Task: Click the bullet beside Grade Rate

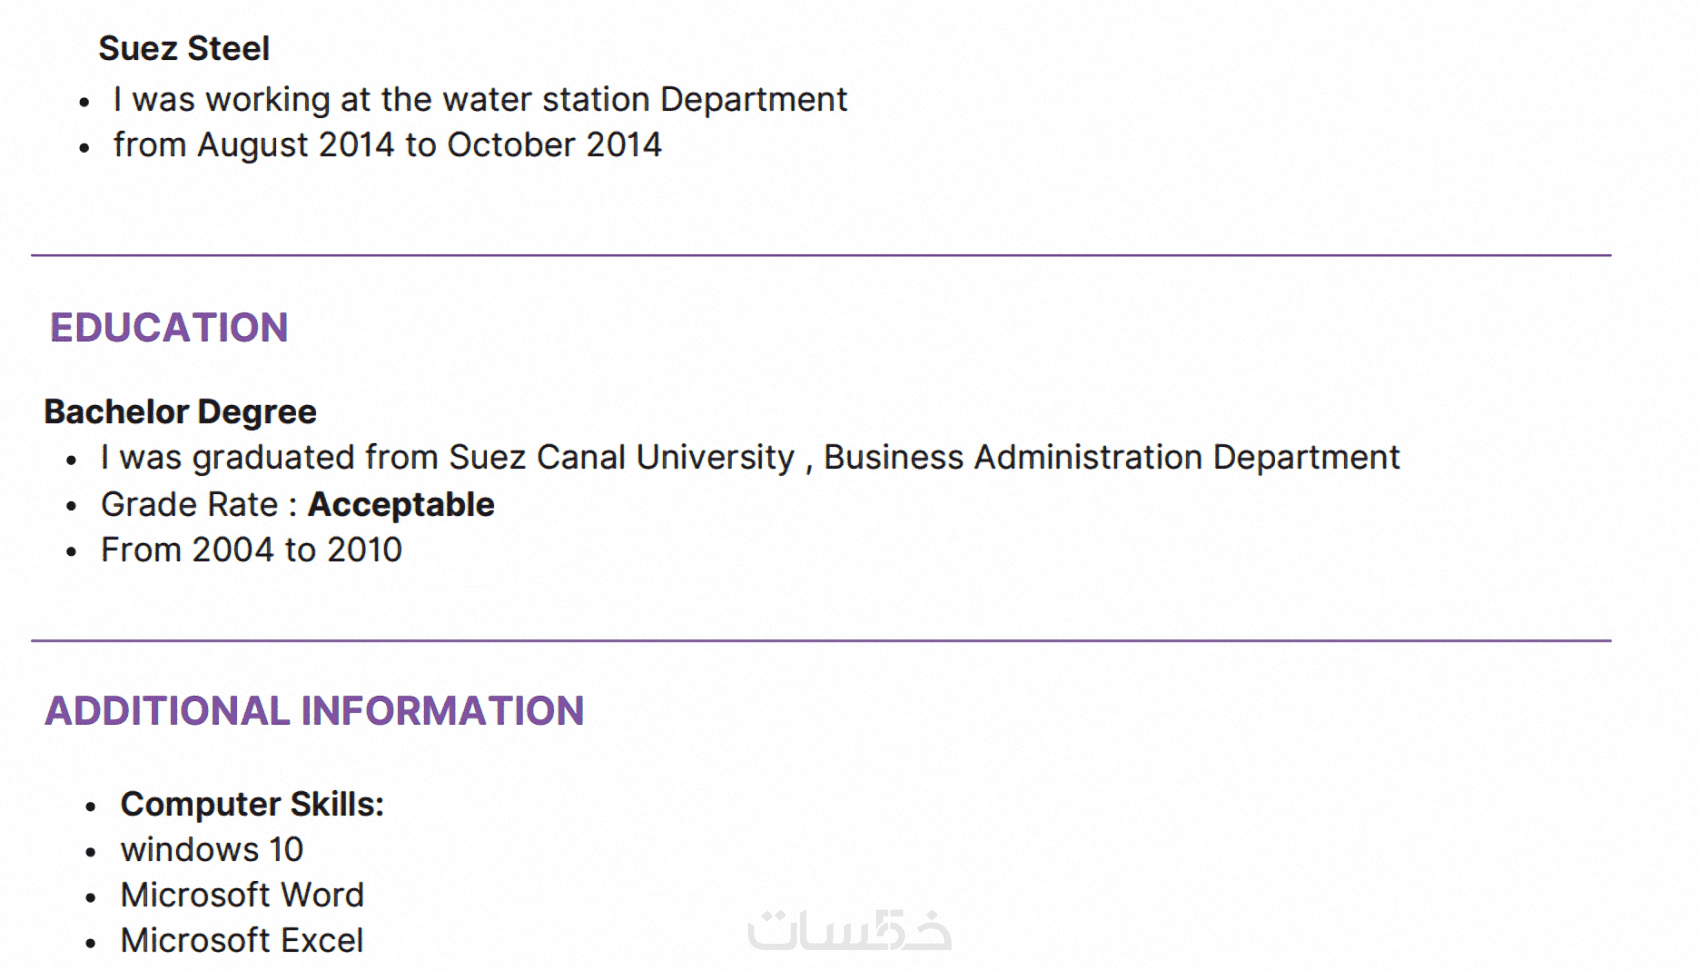Action: click(71, 506)
